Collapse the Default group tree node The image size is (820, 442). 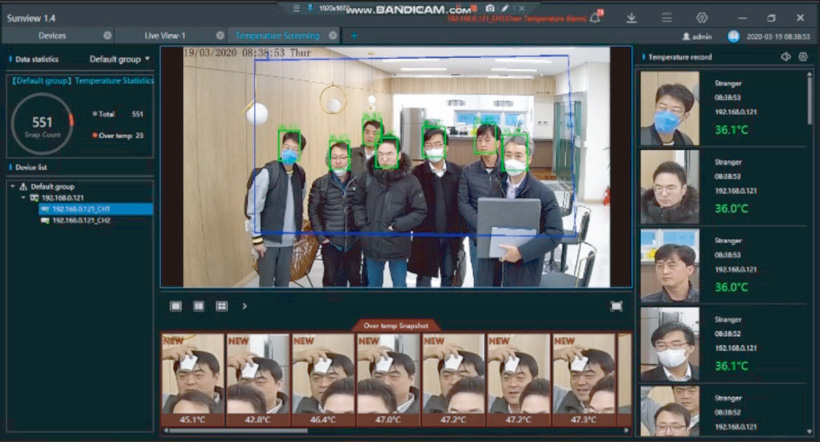coord(12,186)
